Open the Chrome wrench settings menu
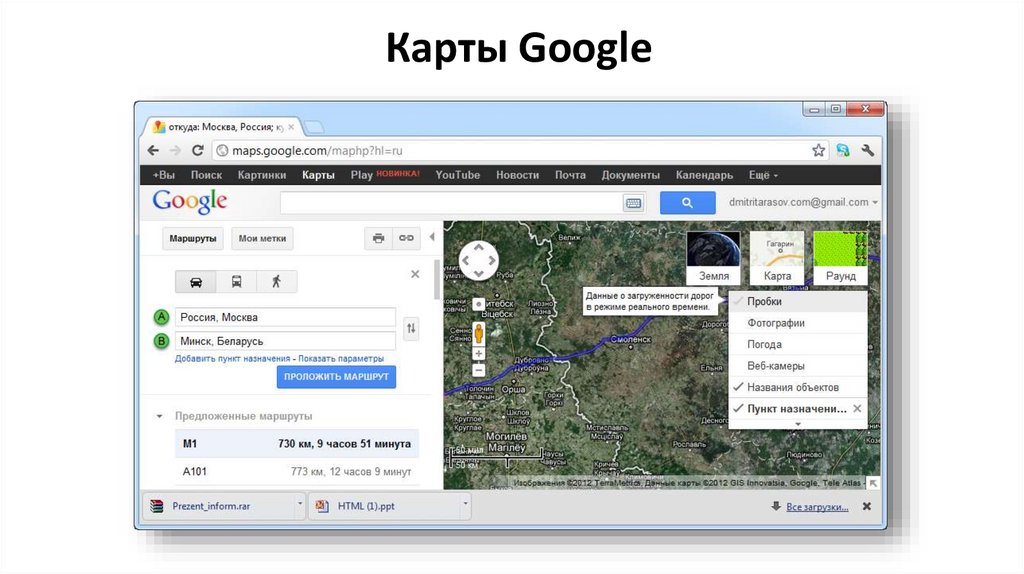This screenshot has width=1024, height=574. 867,151
